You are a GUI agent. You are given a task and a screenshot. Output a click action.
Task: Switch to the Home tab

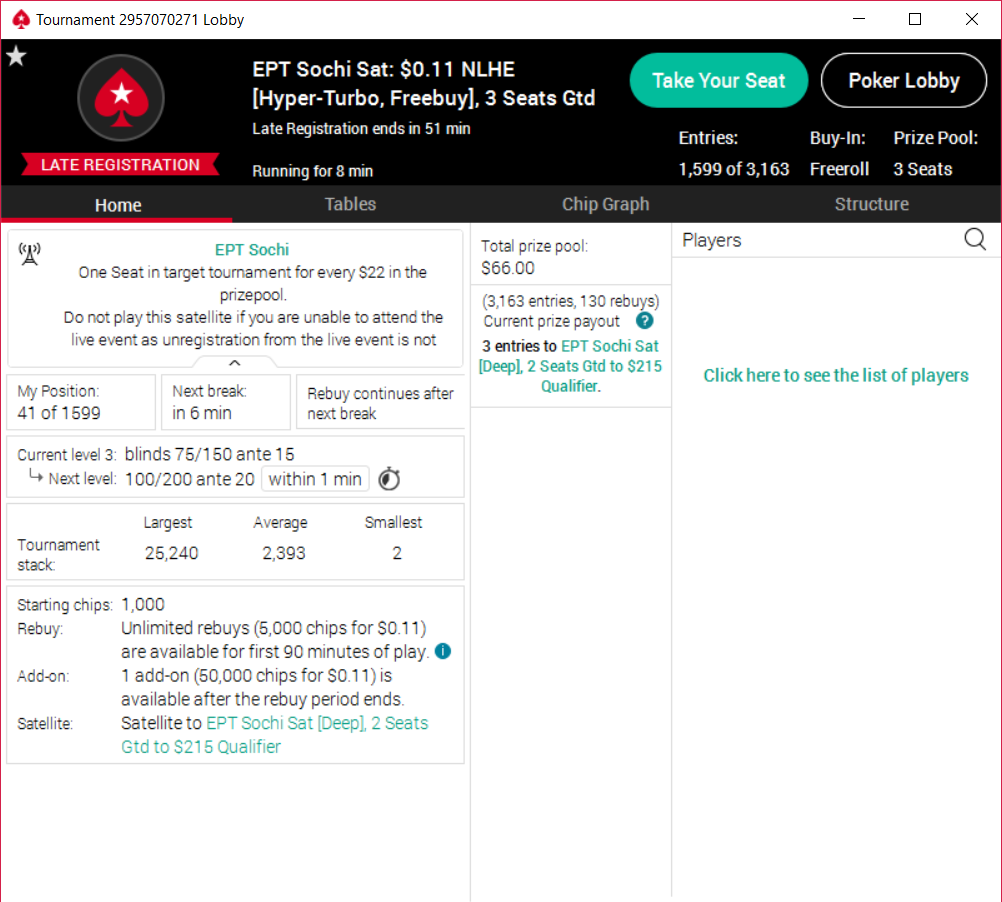coord(118,205)
